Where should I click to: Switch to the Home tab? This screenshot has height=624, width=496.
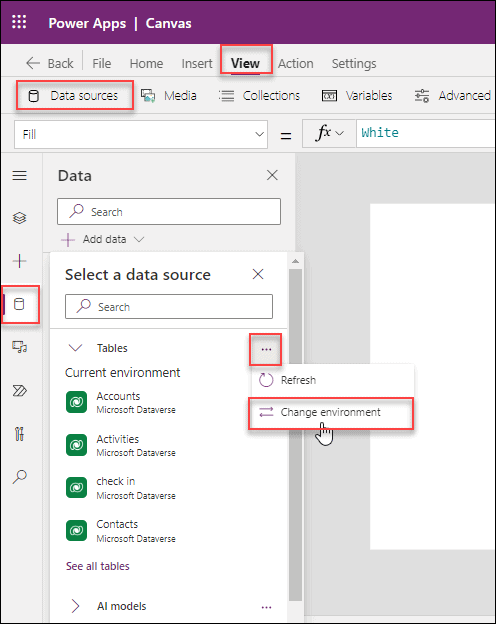coord(146,63)
